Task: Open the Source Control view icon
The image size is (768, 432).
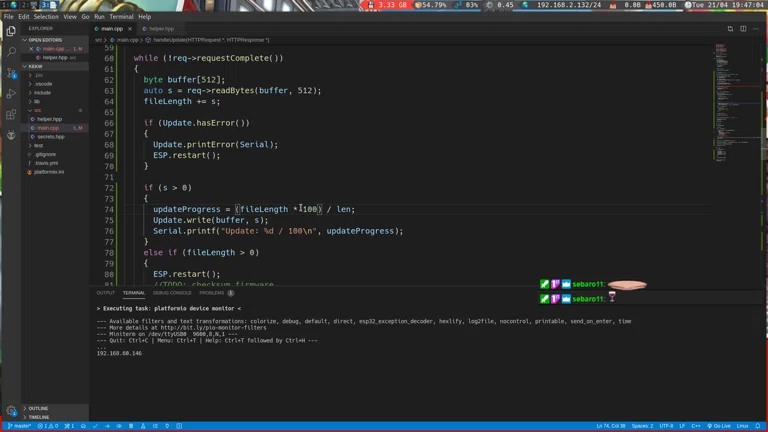Action: (11, 73)
